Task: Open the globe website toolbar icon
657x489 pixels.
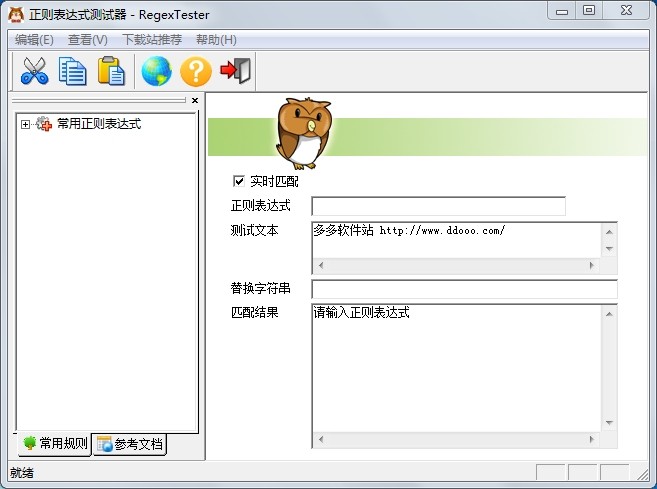Action: tap(156, 71)
